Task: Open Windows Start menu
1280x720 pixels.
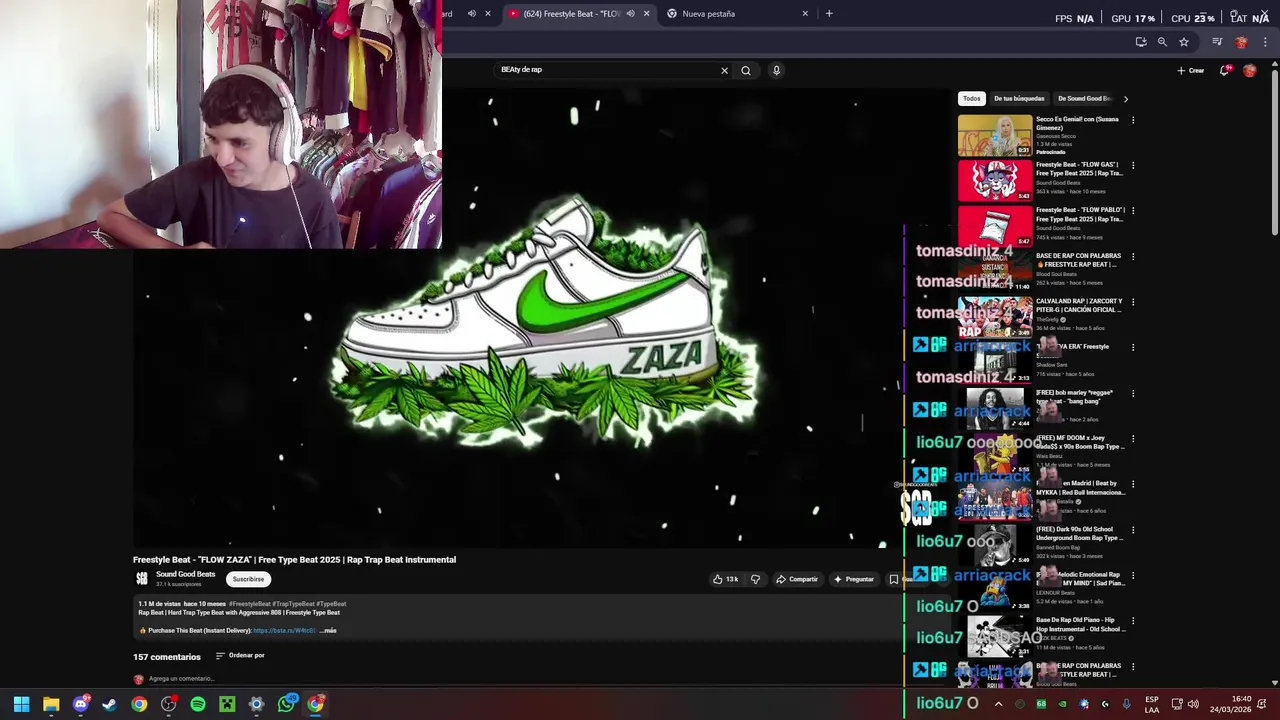Action: (21, 704)
